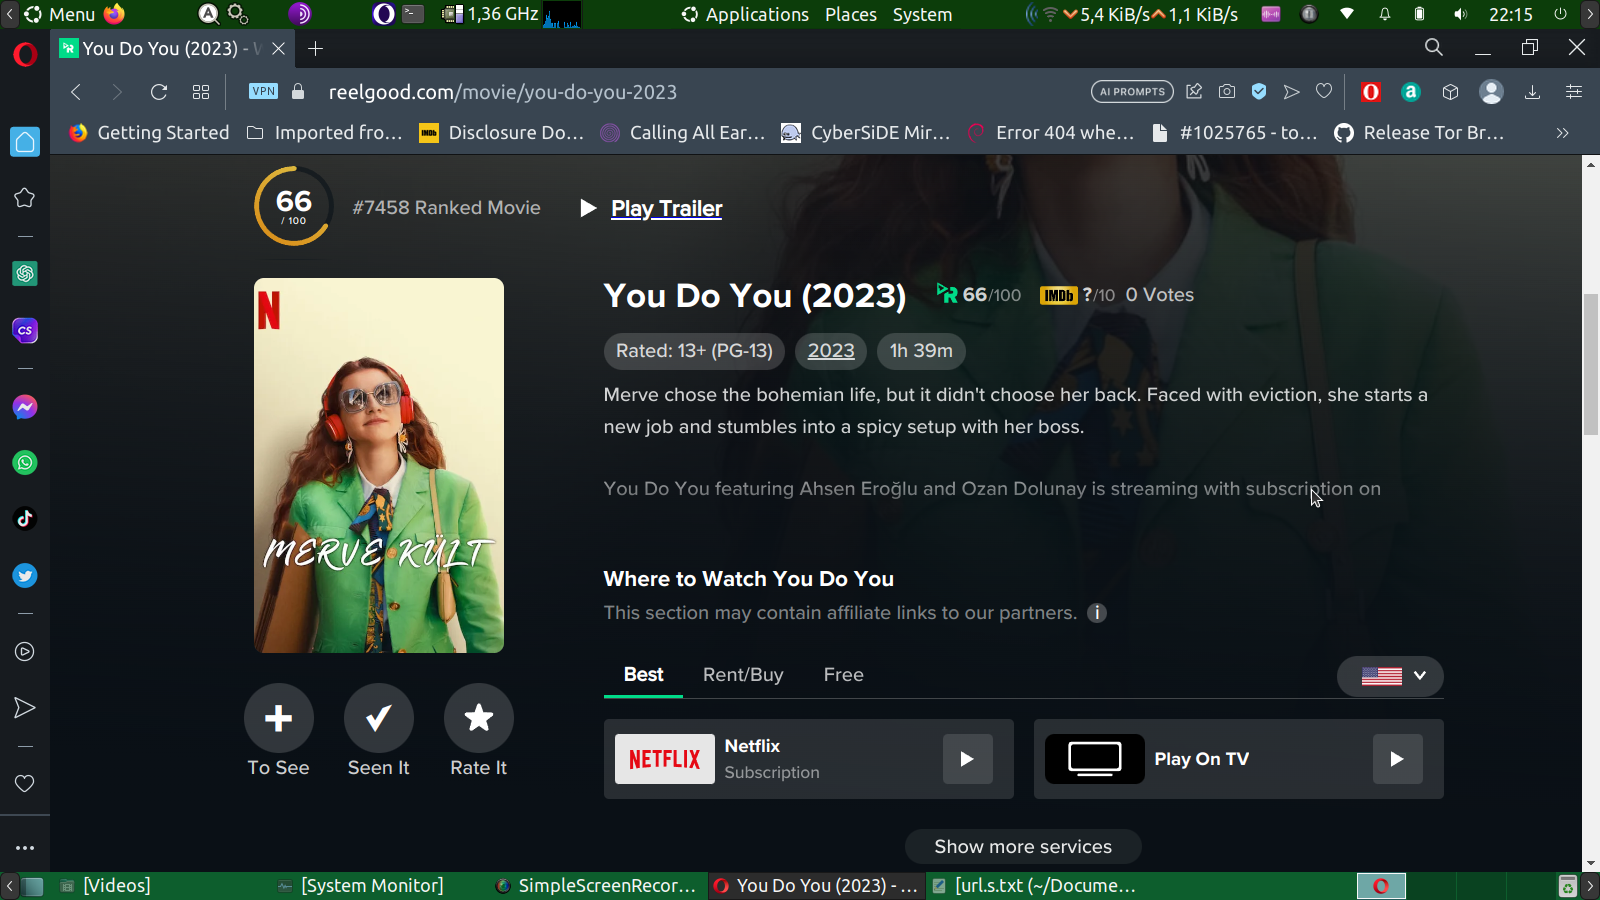Click Show more services
This screenshot has width=1600, height=900.
click(1023, 847)
